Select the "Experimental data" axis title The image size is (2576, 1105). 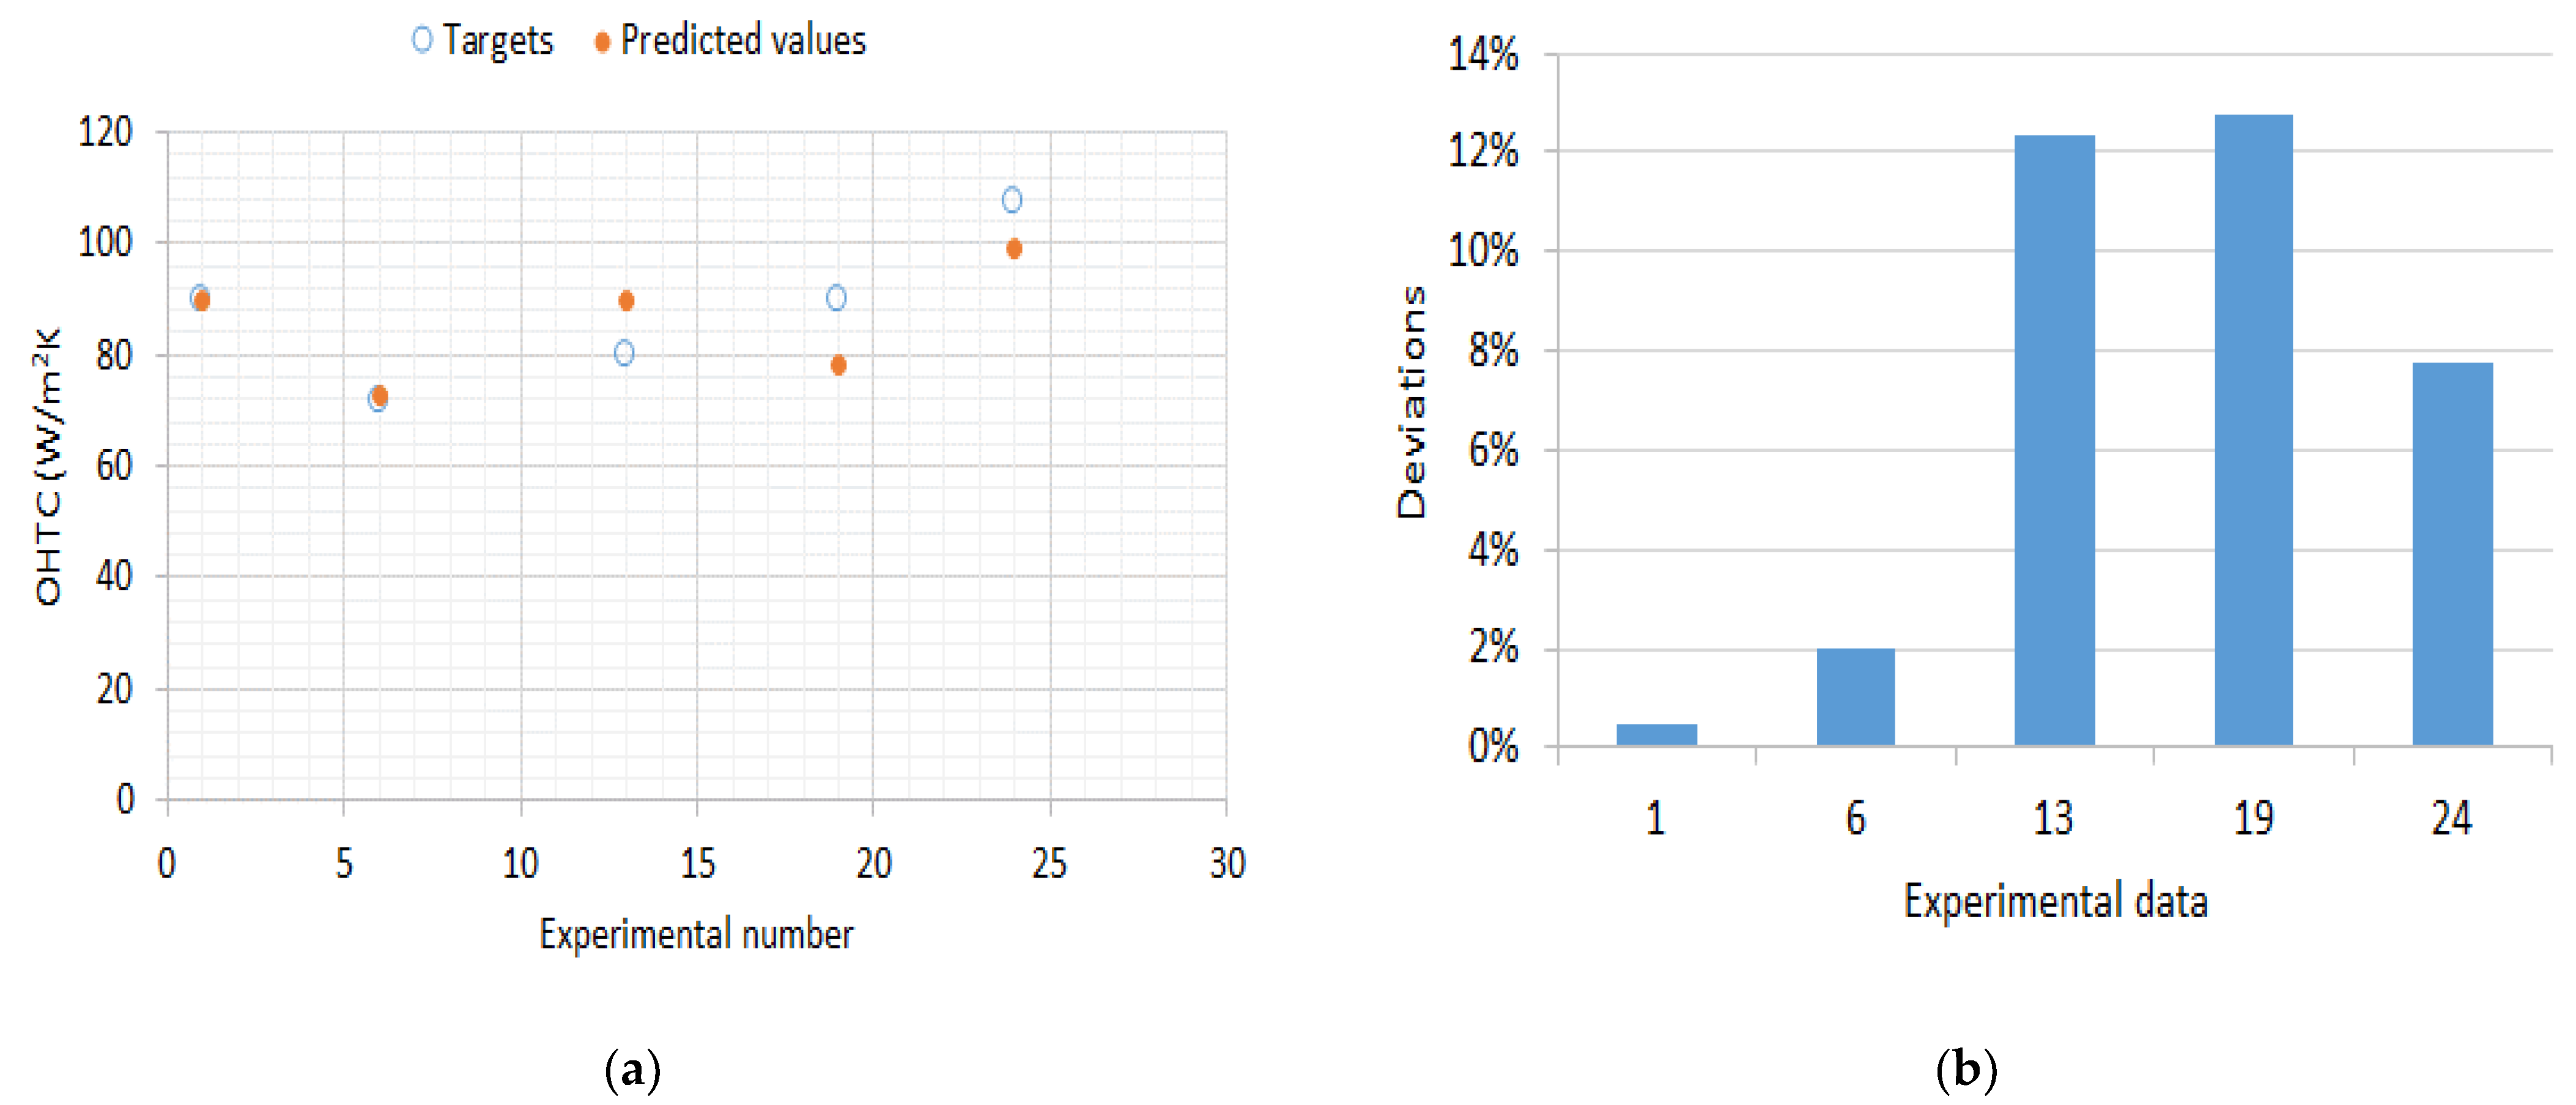pos(2055,901)
